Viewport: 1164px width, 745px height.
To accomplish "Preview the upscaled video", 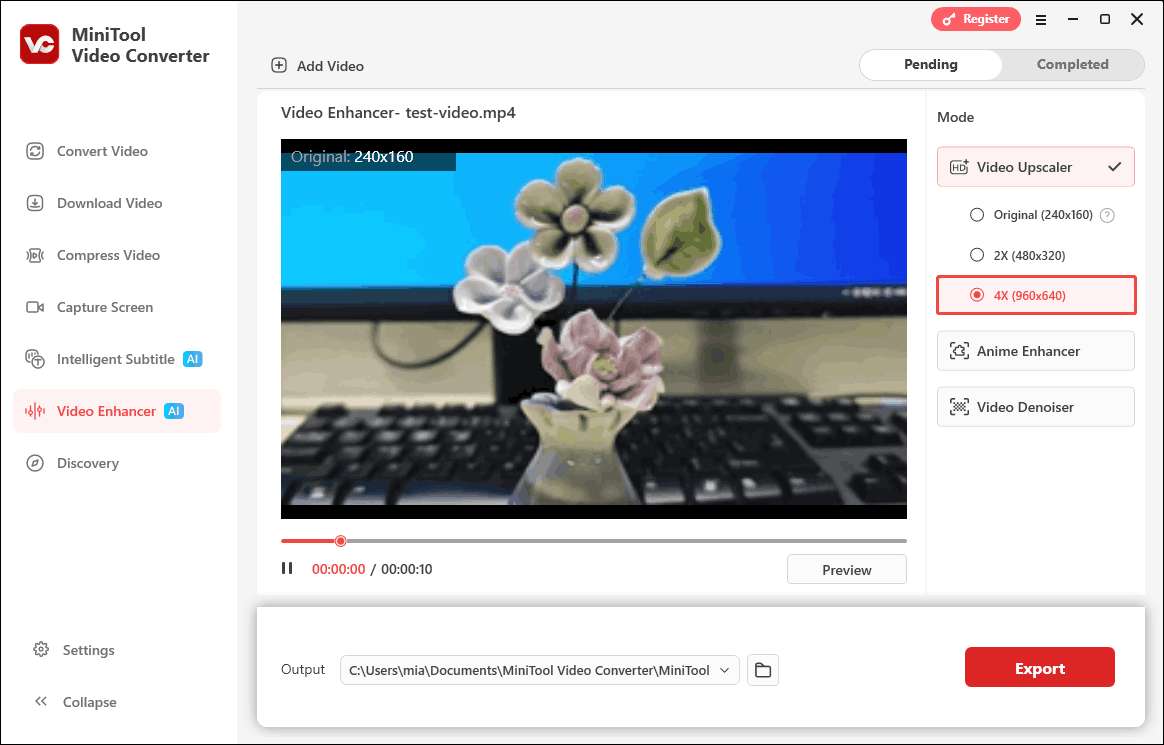I will click(x=846, y=568).
